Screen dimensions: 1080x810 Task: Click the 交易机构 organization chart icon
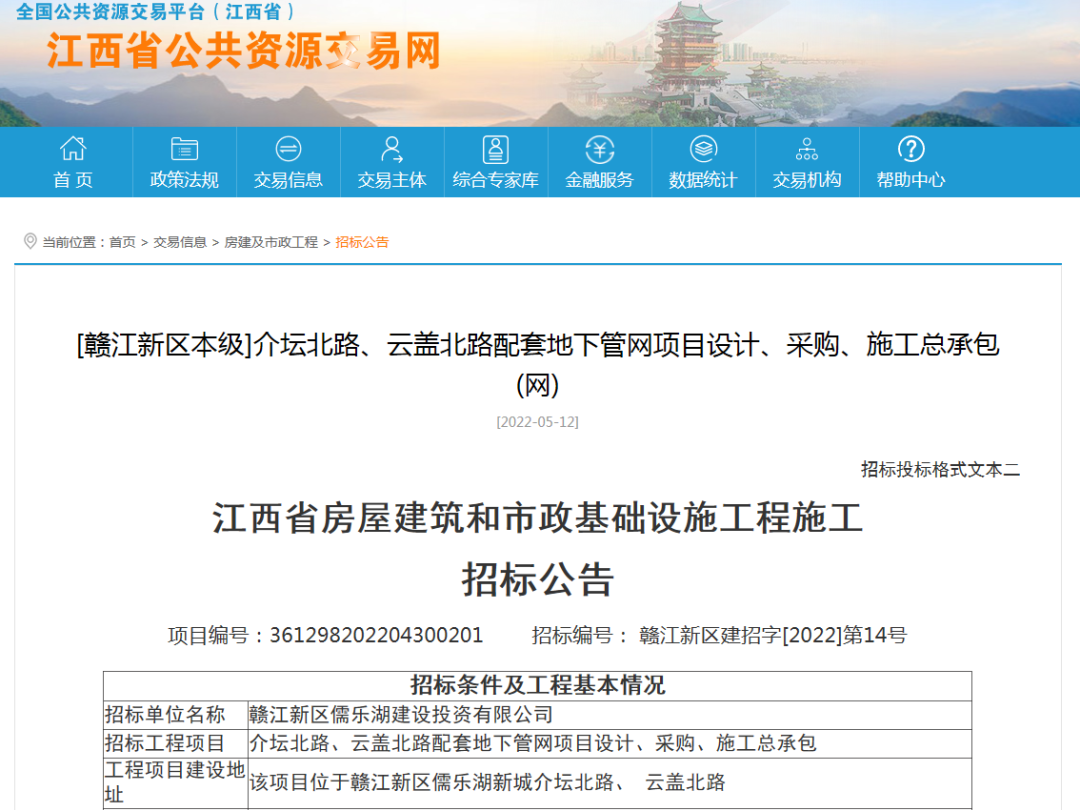(807, 149)
